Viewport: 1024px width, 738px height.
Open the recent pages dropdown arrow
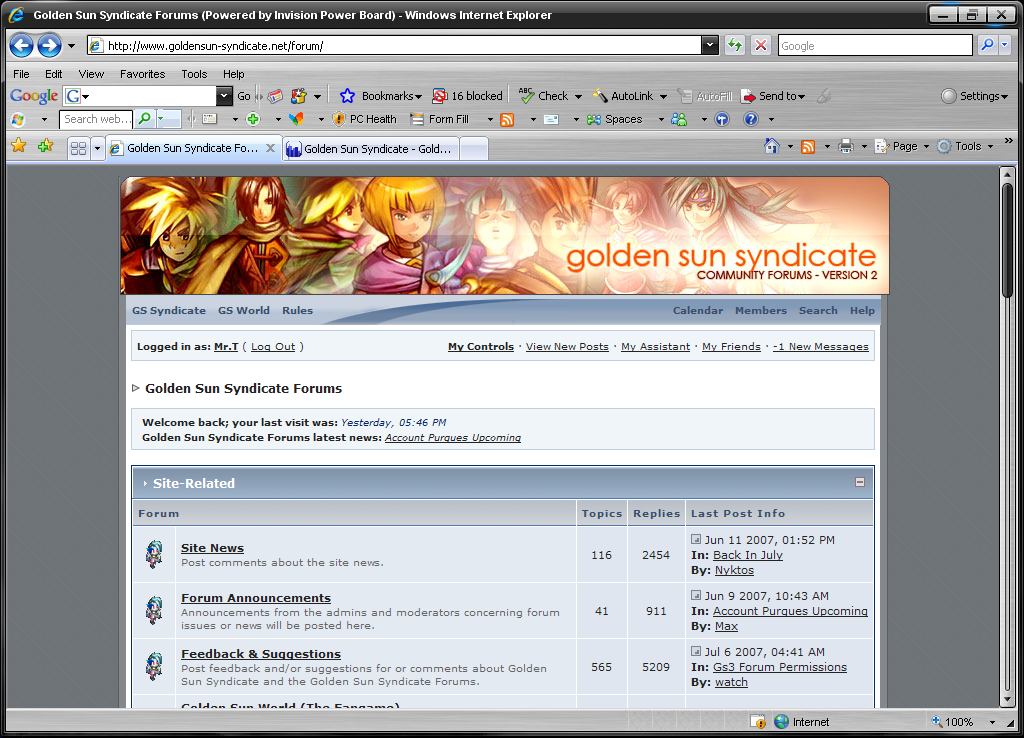(x=71, y=46)
